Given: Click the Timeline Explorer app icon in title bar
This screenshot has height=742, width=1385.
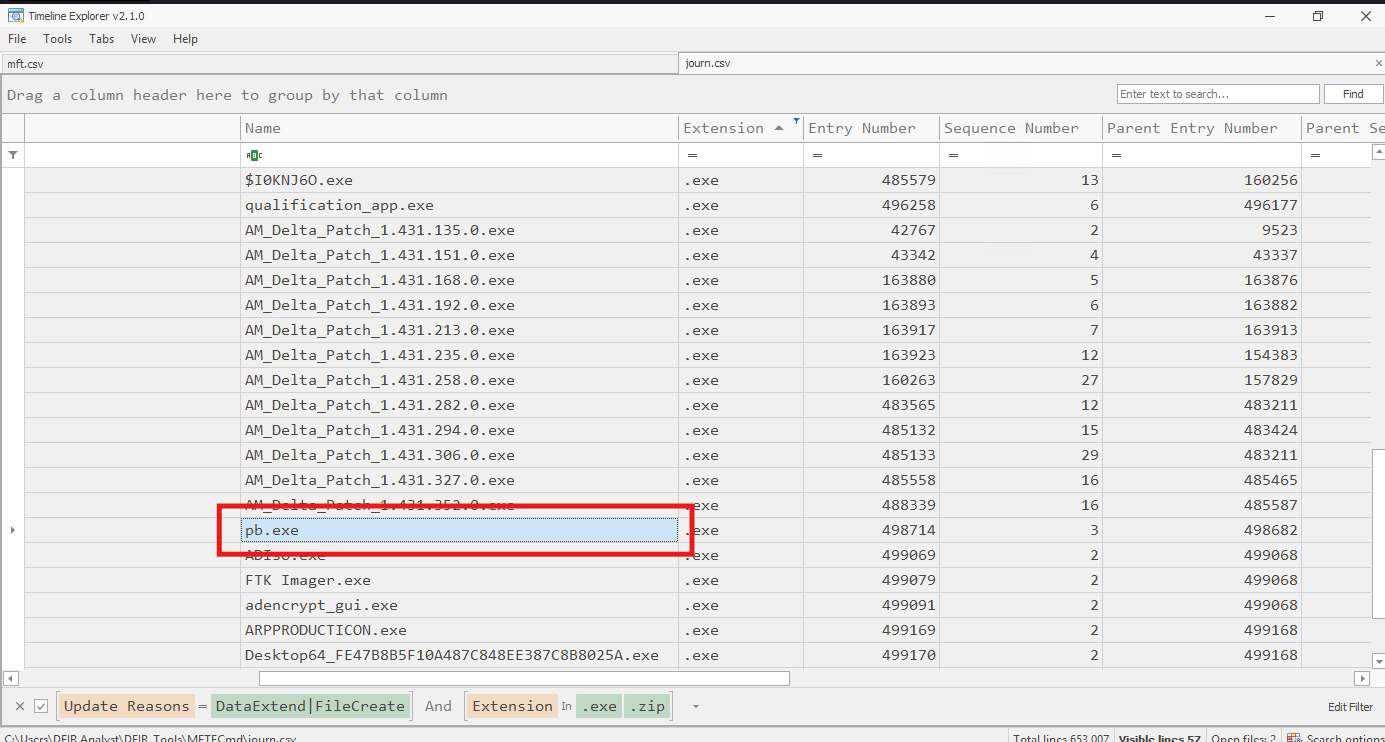Looking at the screenshot, I should coord(15,15).
